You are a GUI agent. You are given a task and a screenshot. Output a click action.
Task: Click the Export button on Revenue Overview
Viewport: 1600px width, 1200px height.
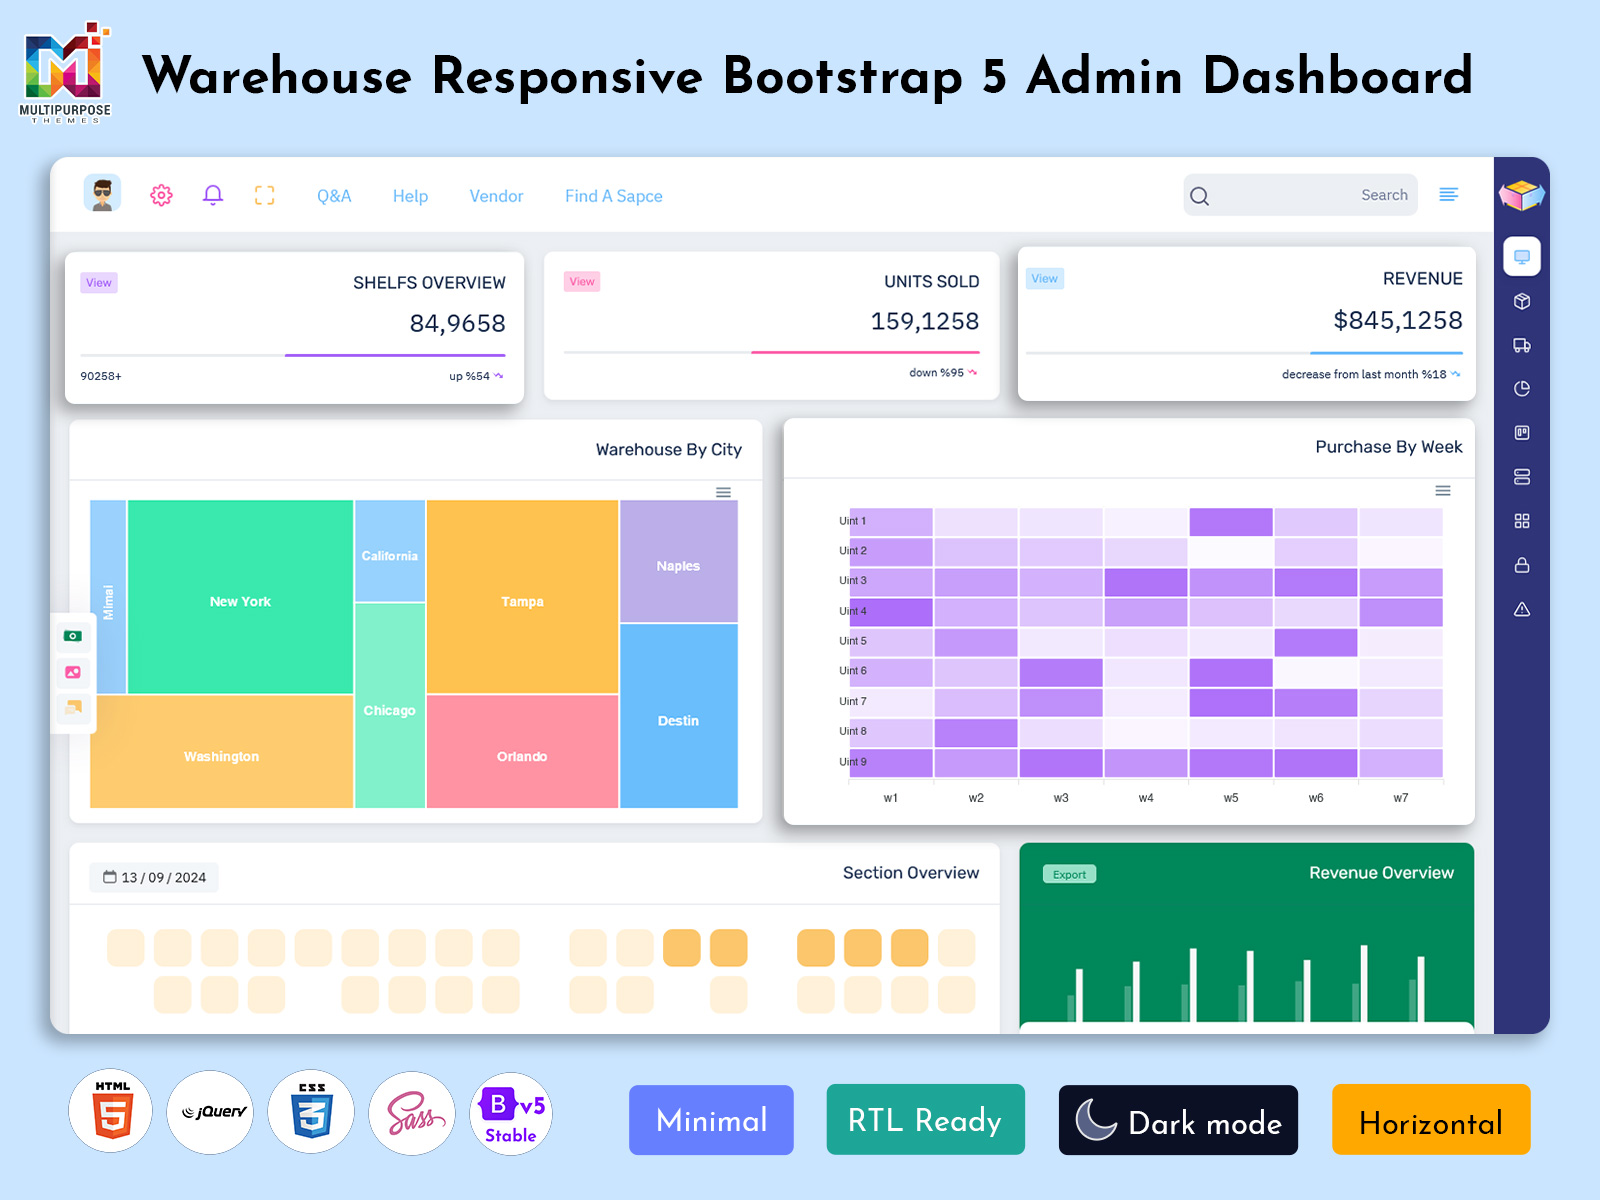[x=1069, y=874]
